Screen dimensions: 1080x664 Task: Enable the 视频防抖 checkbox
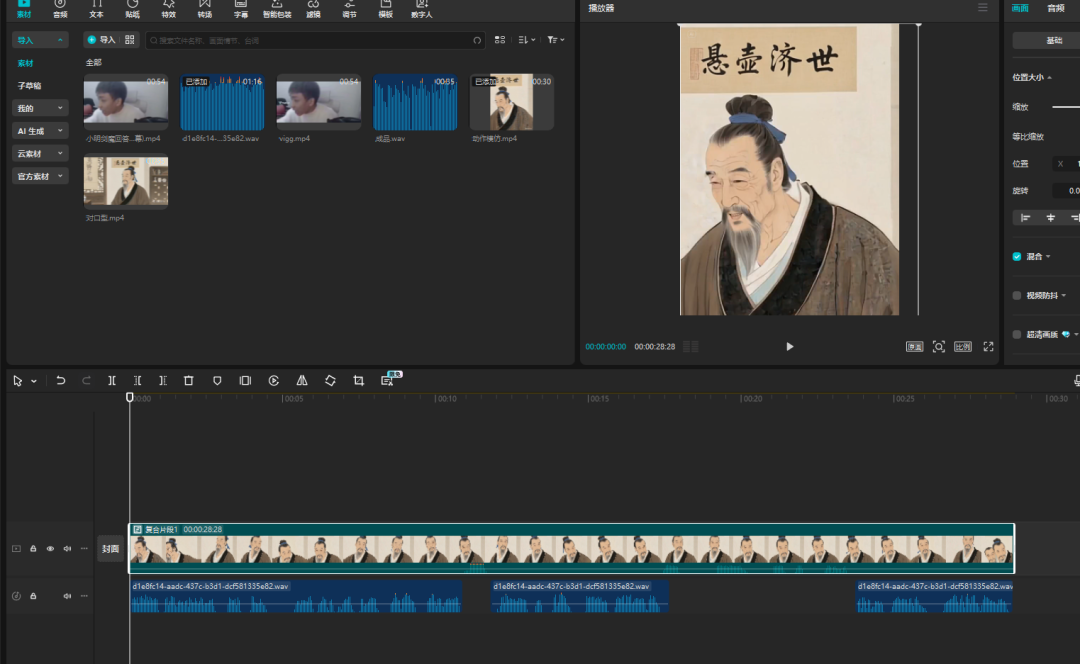pos(1017,296)
